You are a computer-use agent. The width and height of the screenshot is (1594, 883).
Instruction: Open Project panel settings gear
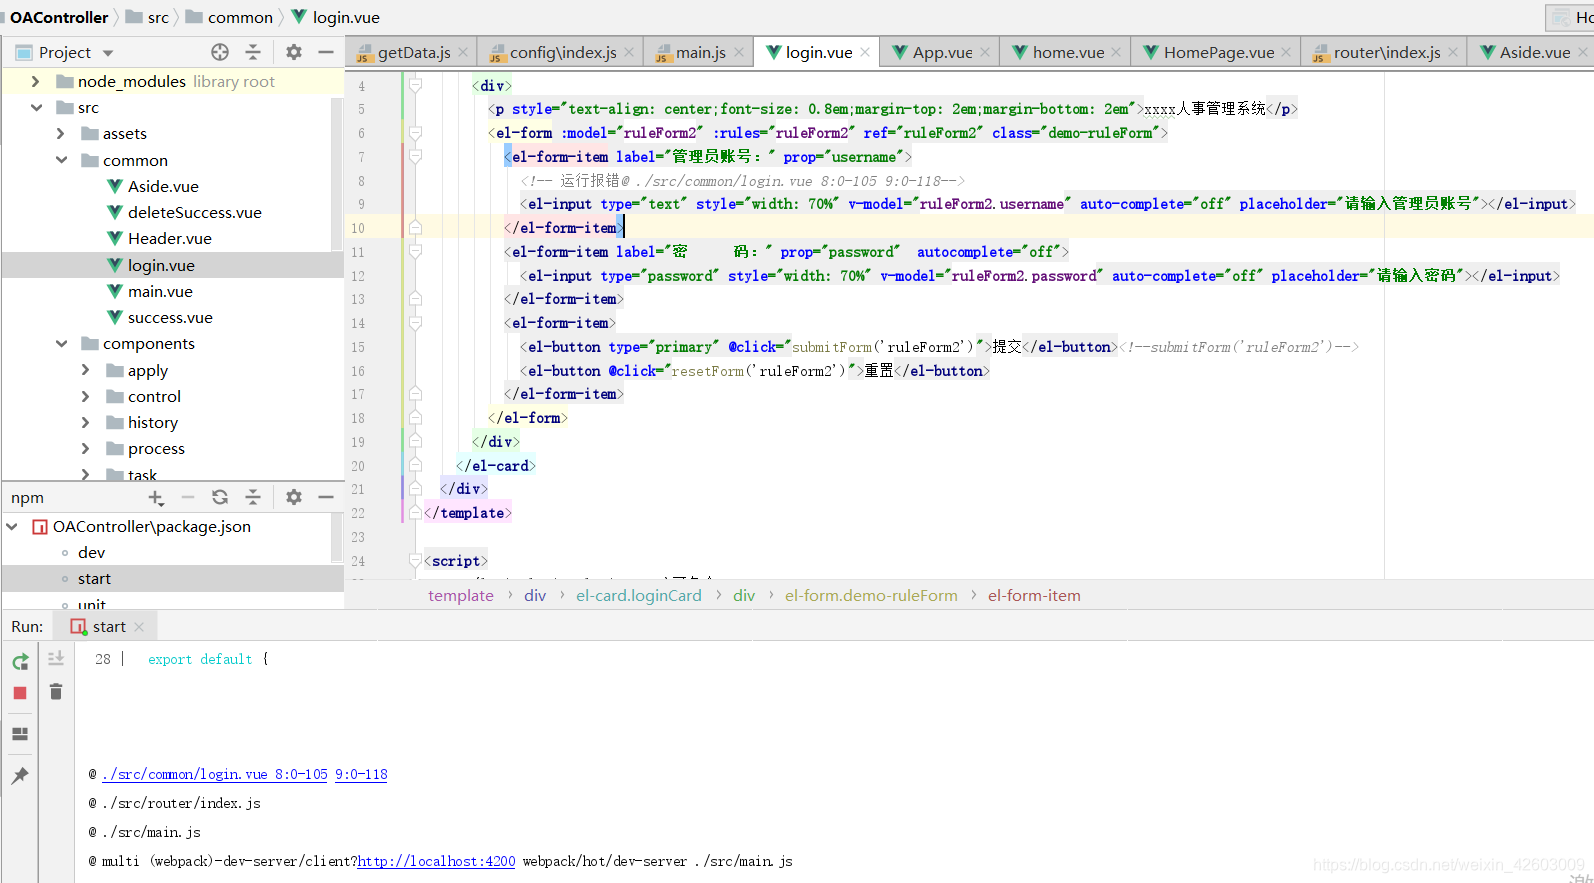coord(293,52)
